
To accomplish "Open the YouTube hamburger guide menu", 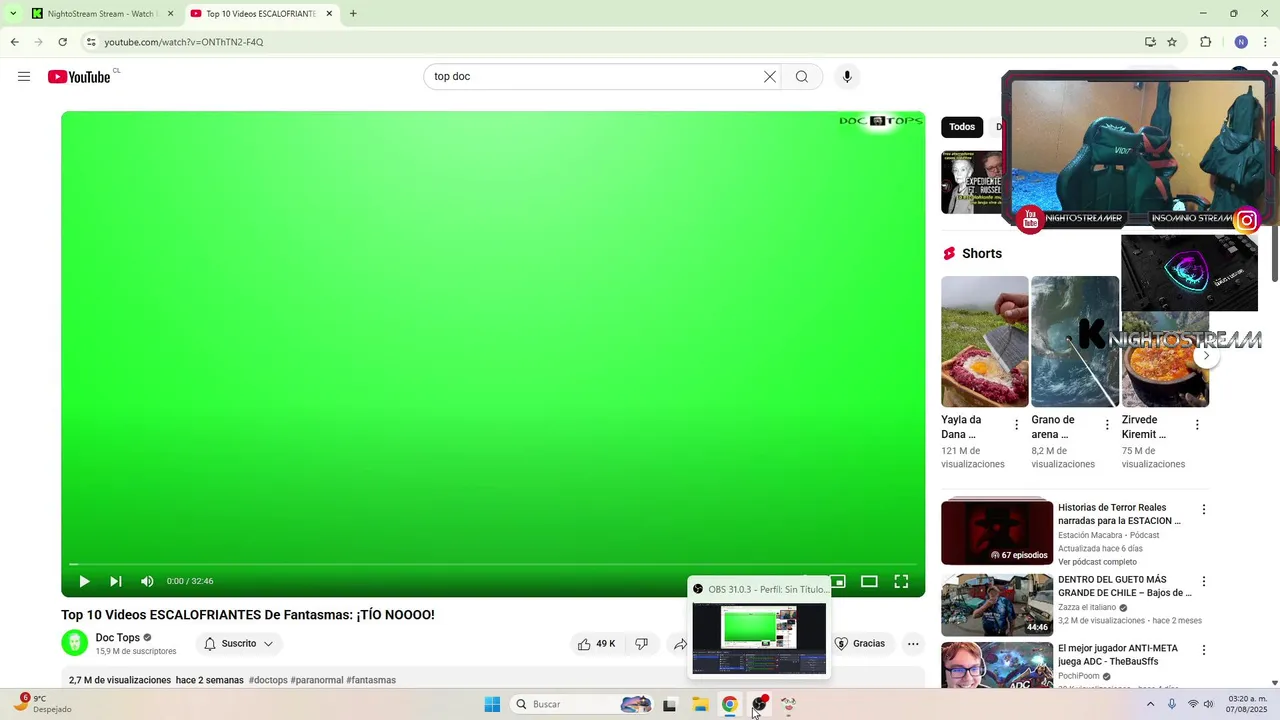I will coord(24,77).
